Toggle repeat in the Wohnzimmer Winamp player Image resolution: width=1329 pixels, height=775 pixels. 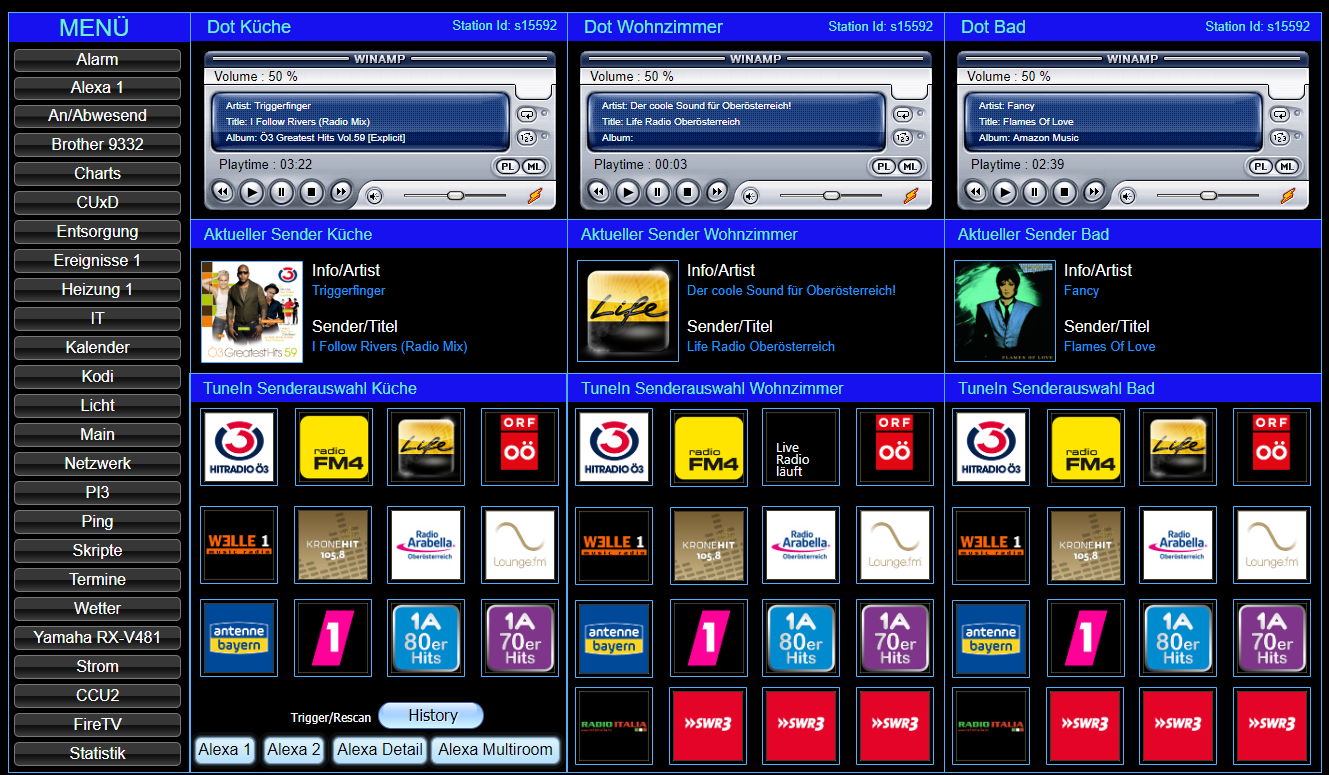902,114
